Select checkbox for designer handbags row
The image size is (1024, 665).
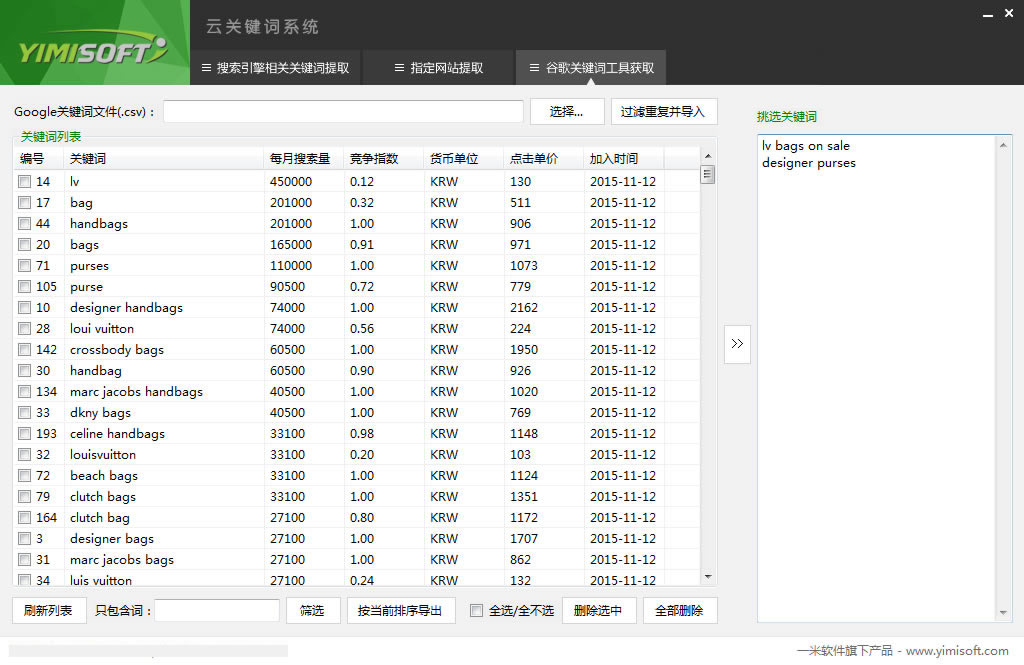pyautogui.click(x=25, y=308)
